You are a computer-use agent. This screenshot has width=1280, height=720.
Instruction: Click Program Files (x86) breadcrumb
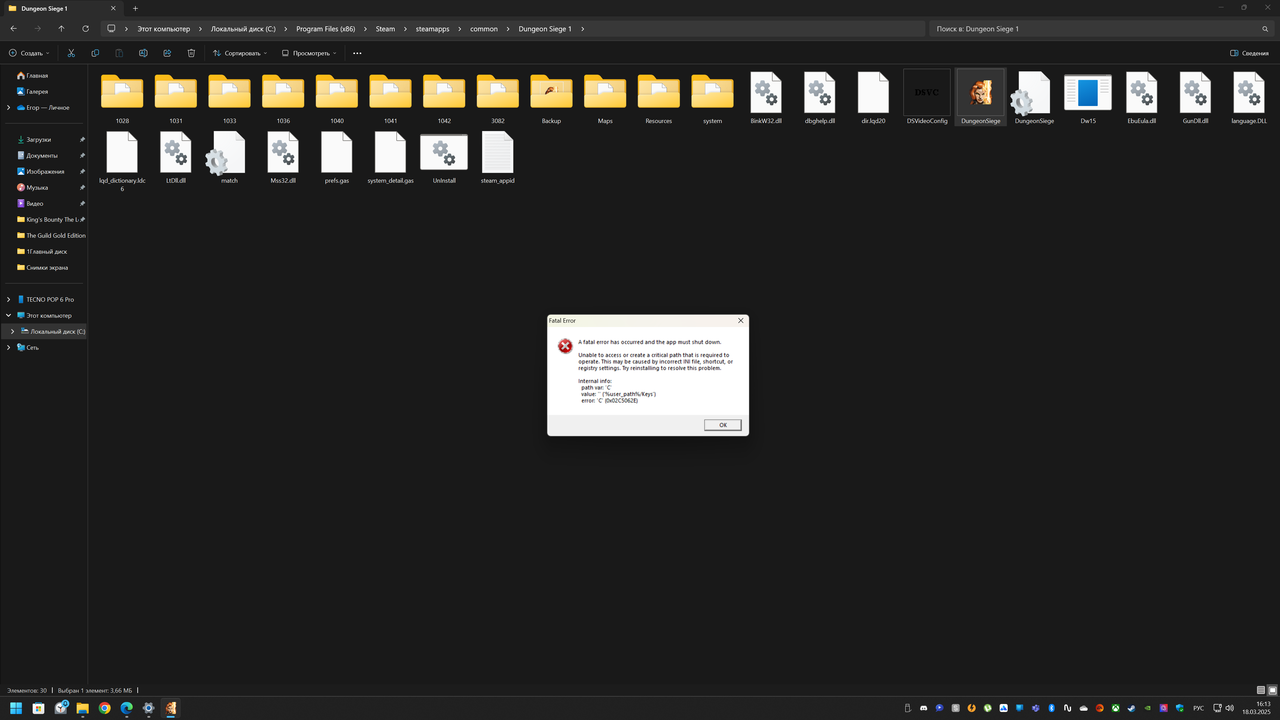coord(325,29)
